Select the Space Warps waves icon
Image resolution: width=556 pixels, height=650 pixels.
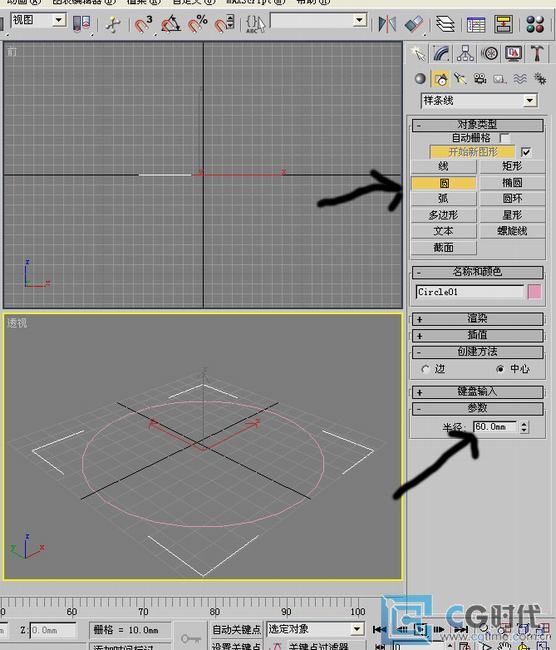click(x=520, y=78)
